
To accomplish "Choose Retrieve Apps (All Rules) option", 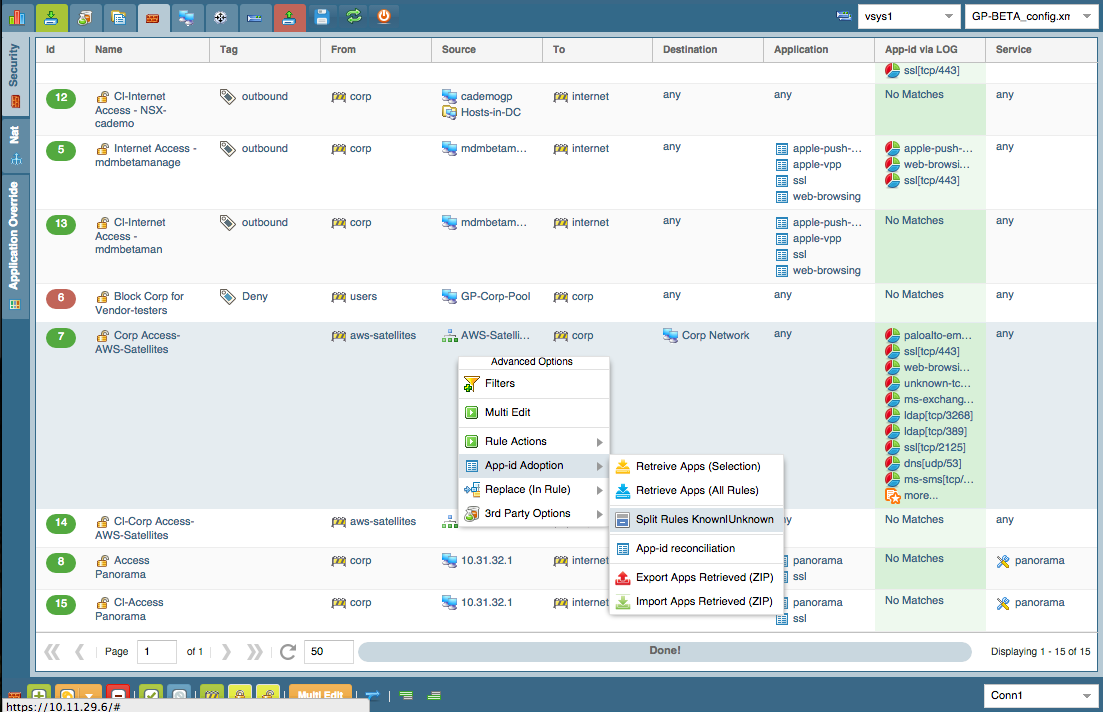I will click(x=697, y=490).
